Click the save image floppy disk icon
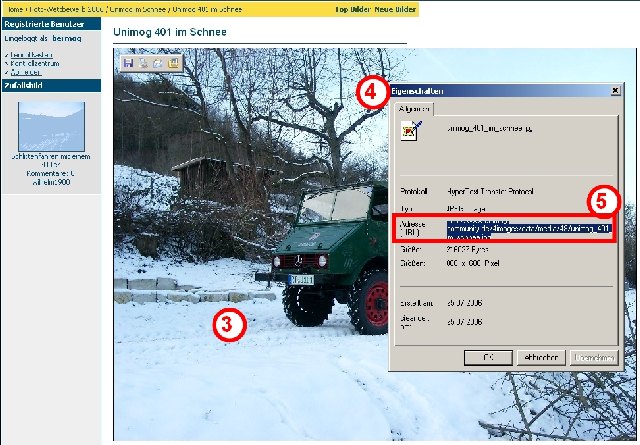640x445 pixels. tap(128, 63)
